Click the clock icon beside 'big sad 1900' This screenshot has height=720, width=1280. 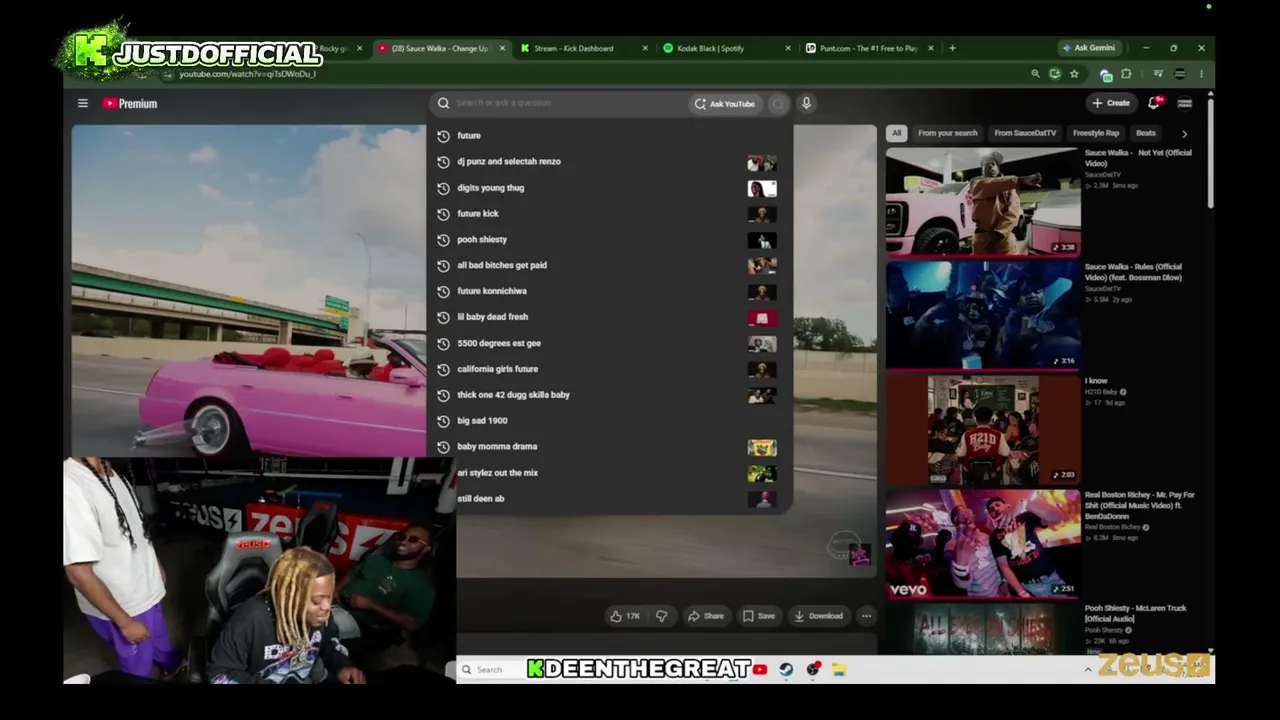tap(443, 421)
